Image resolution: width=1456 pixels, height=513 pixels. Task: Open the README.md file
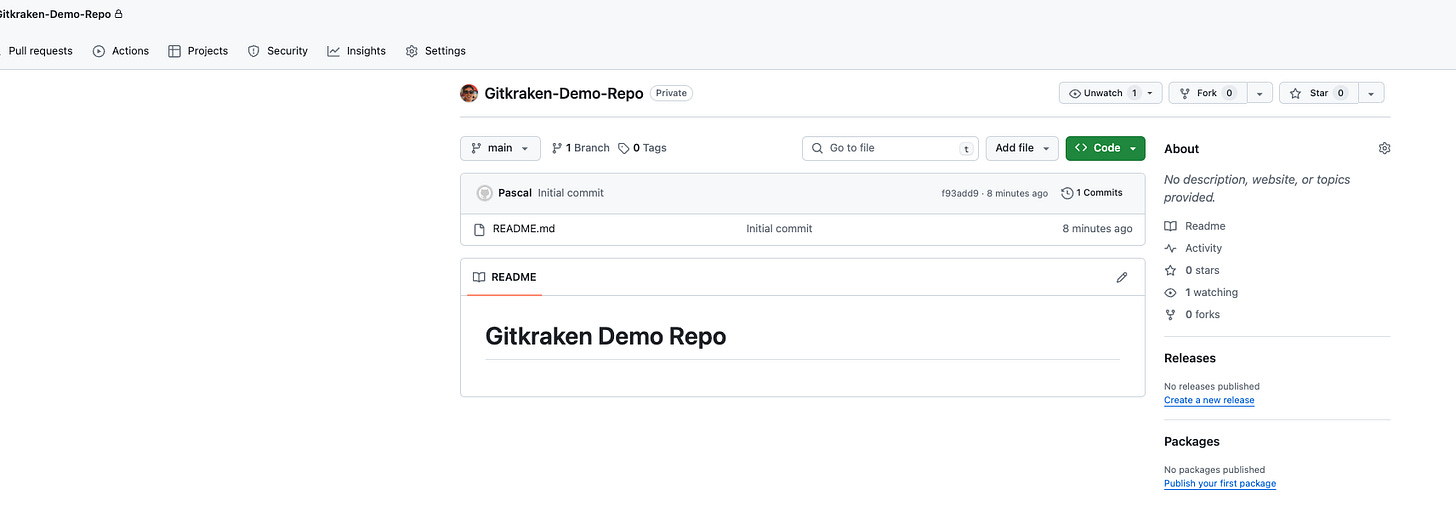[524, 229]
